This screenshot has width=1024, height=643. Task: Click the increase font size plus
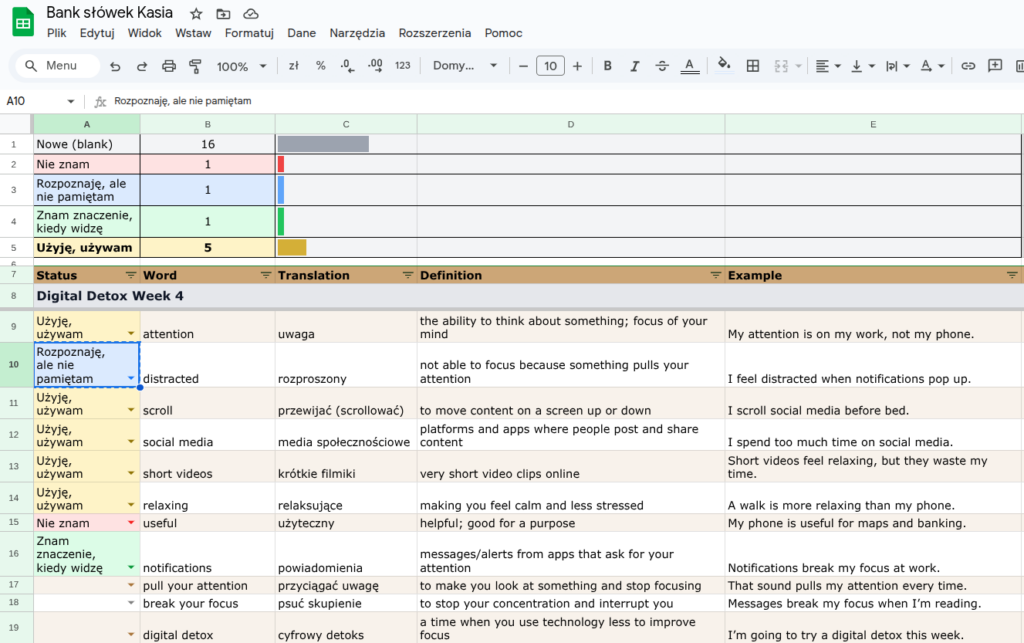577,66
